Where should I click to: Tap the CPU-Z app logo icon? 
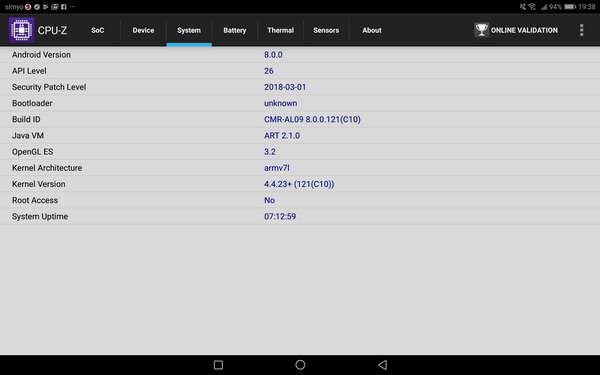click(21, 30)
